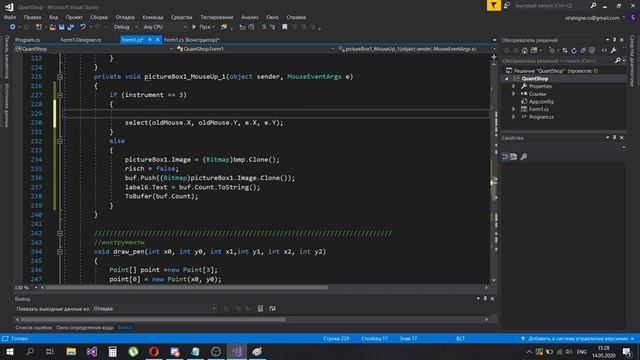The image size is (640, 360).
Task: Select App.config in Solution Explorer
Action: [541, 102]
